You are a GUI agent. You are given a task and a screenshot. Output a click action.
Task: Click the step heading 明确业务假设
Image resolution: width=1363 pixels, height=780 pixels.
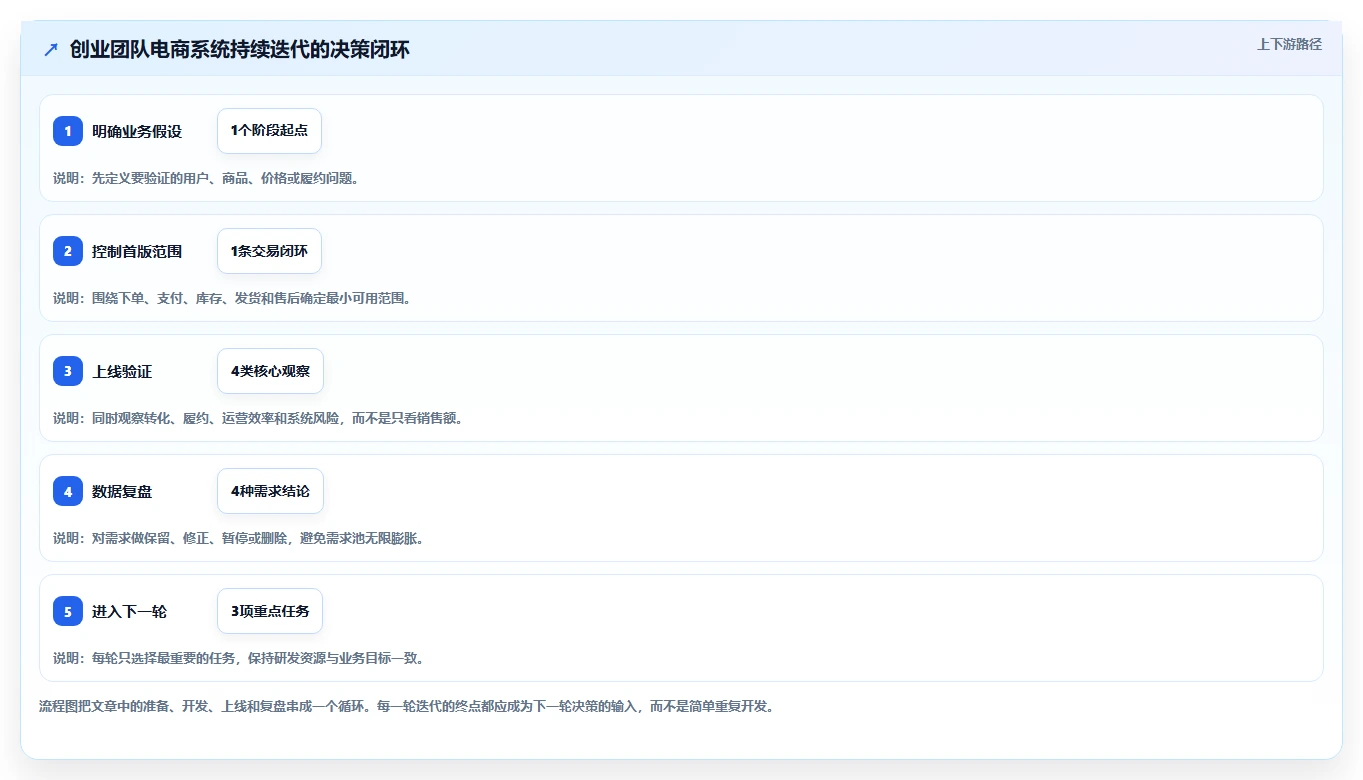[x=137, y=131]
